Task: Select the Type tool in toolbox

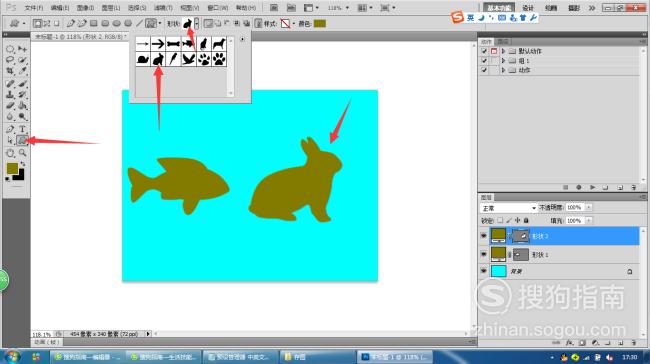Action: pos(22,129)
